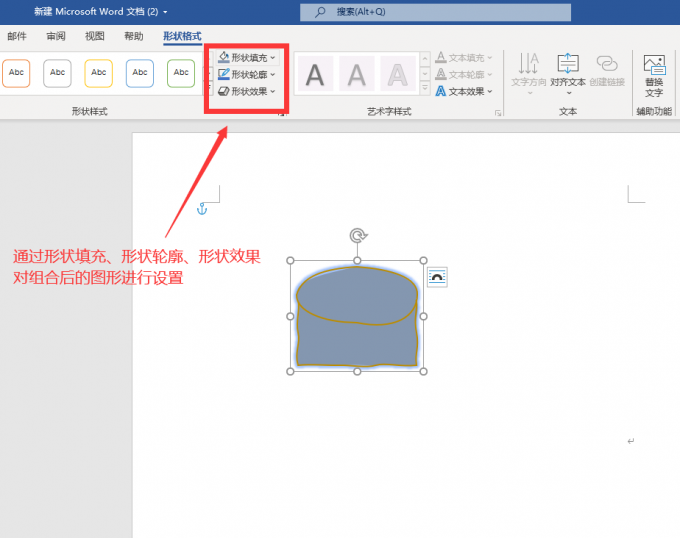Open the 形状轮廓 shape outline menu
This screenshot has height=538, width=680.
(246, 75)
